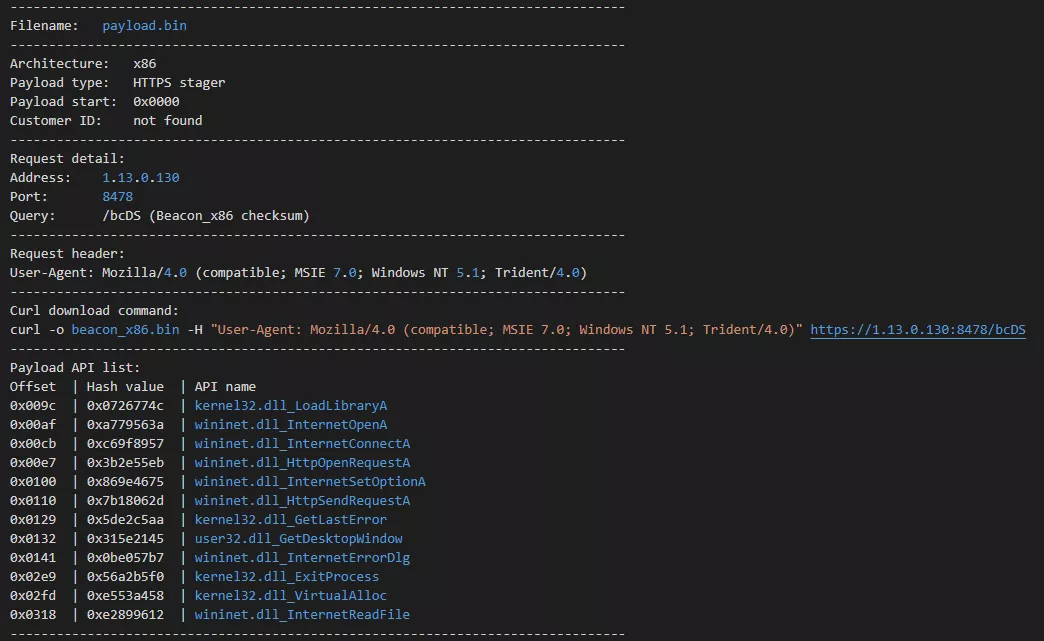
Task: Click the 'API name' column header
Action: tap(225, 387)
